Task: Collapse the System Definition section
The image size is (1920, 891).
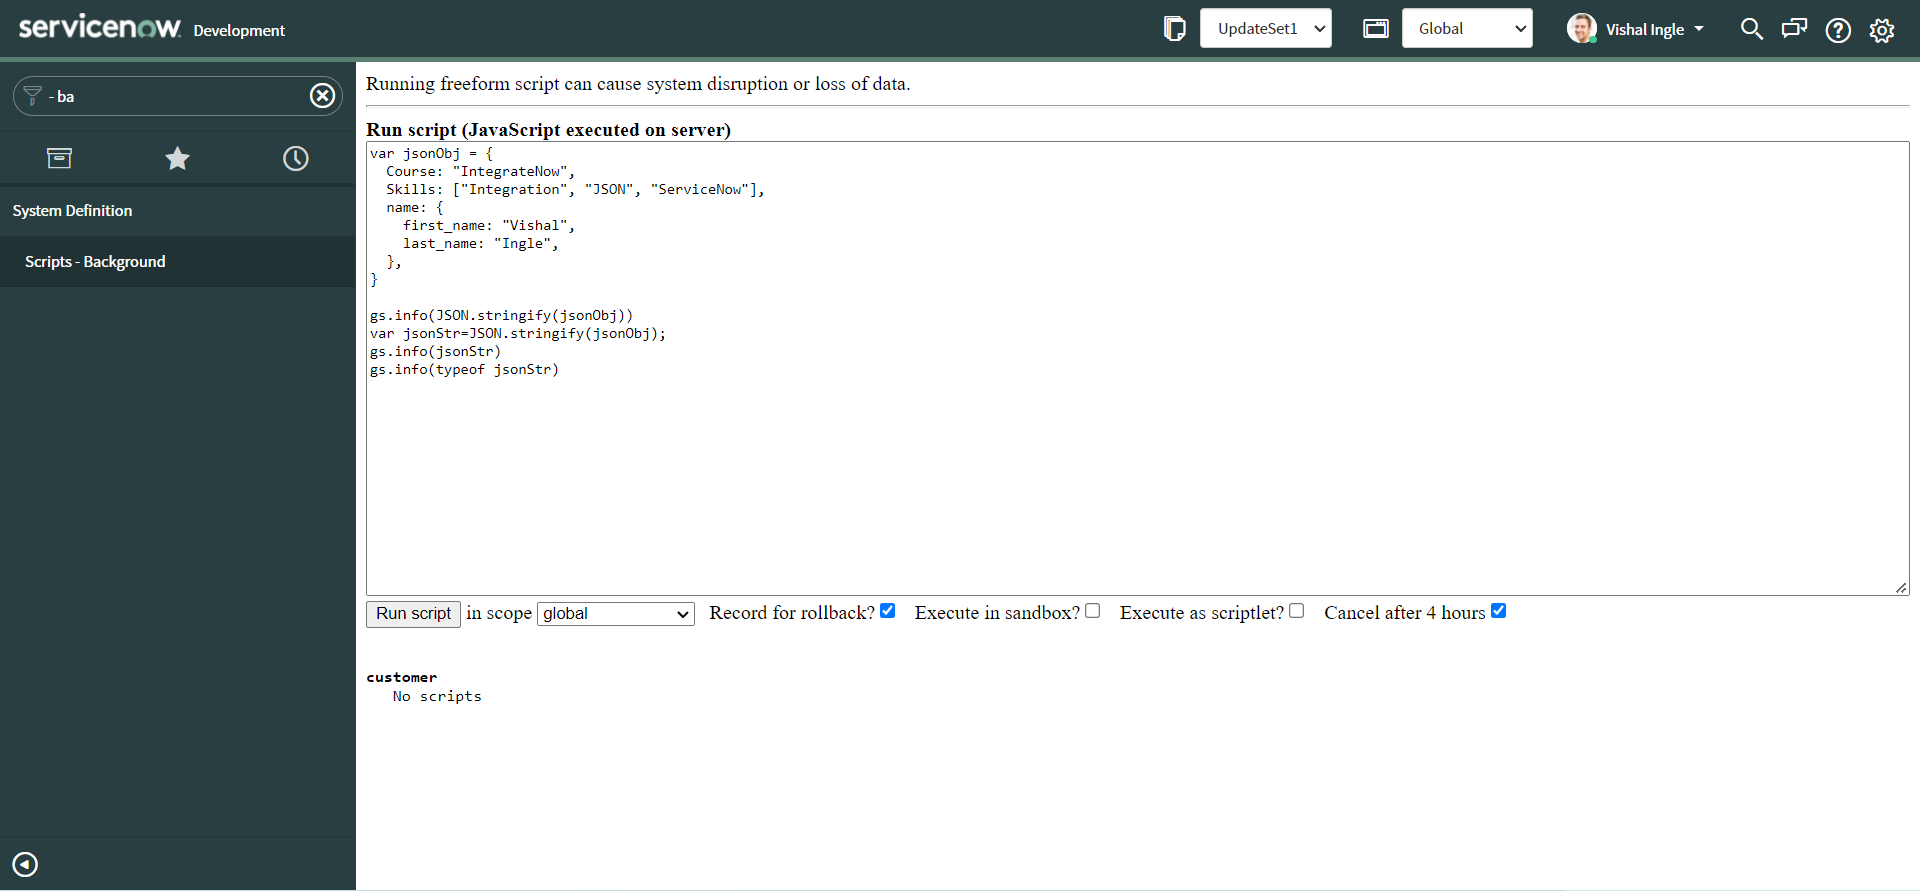Action: pyautogui.click(x=178, y=211)
